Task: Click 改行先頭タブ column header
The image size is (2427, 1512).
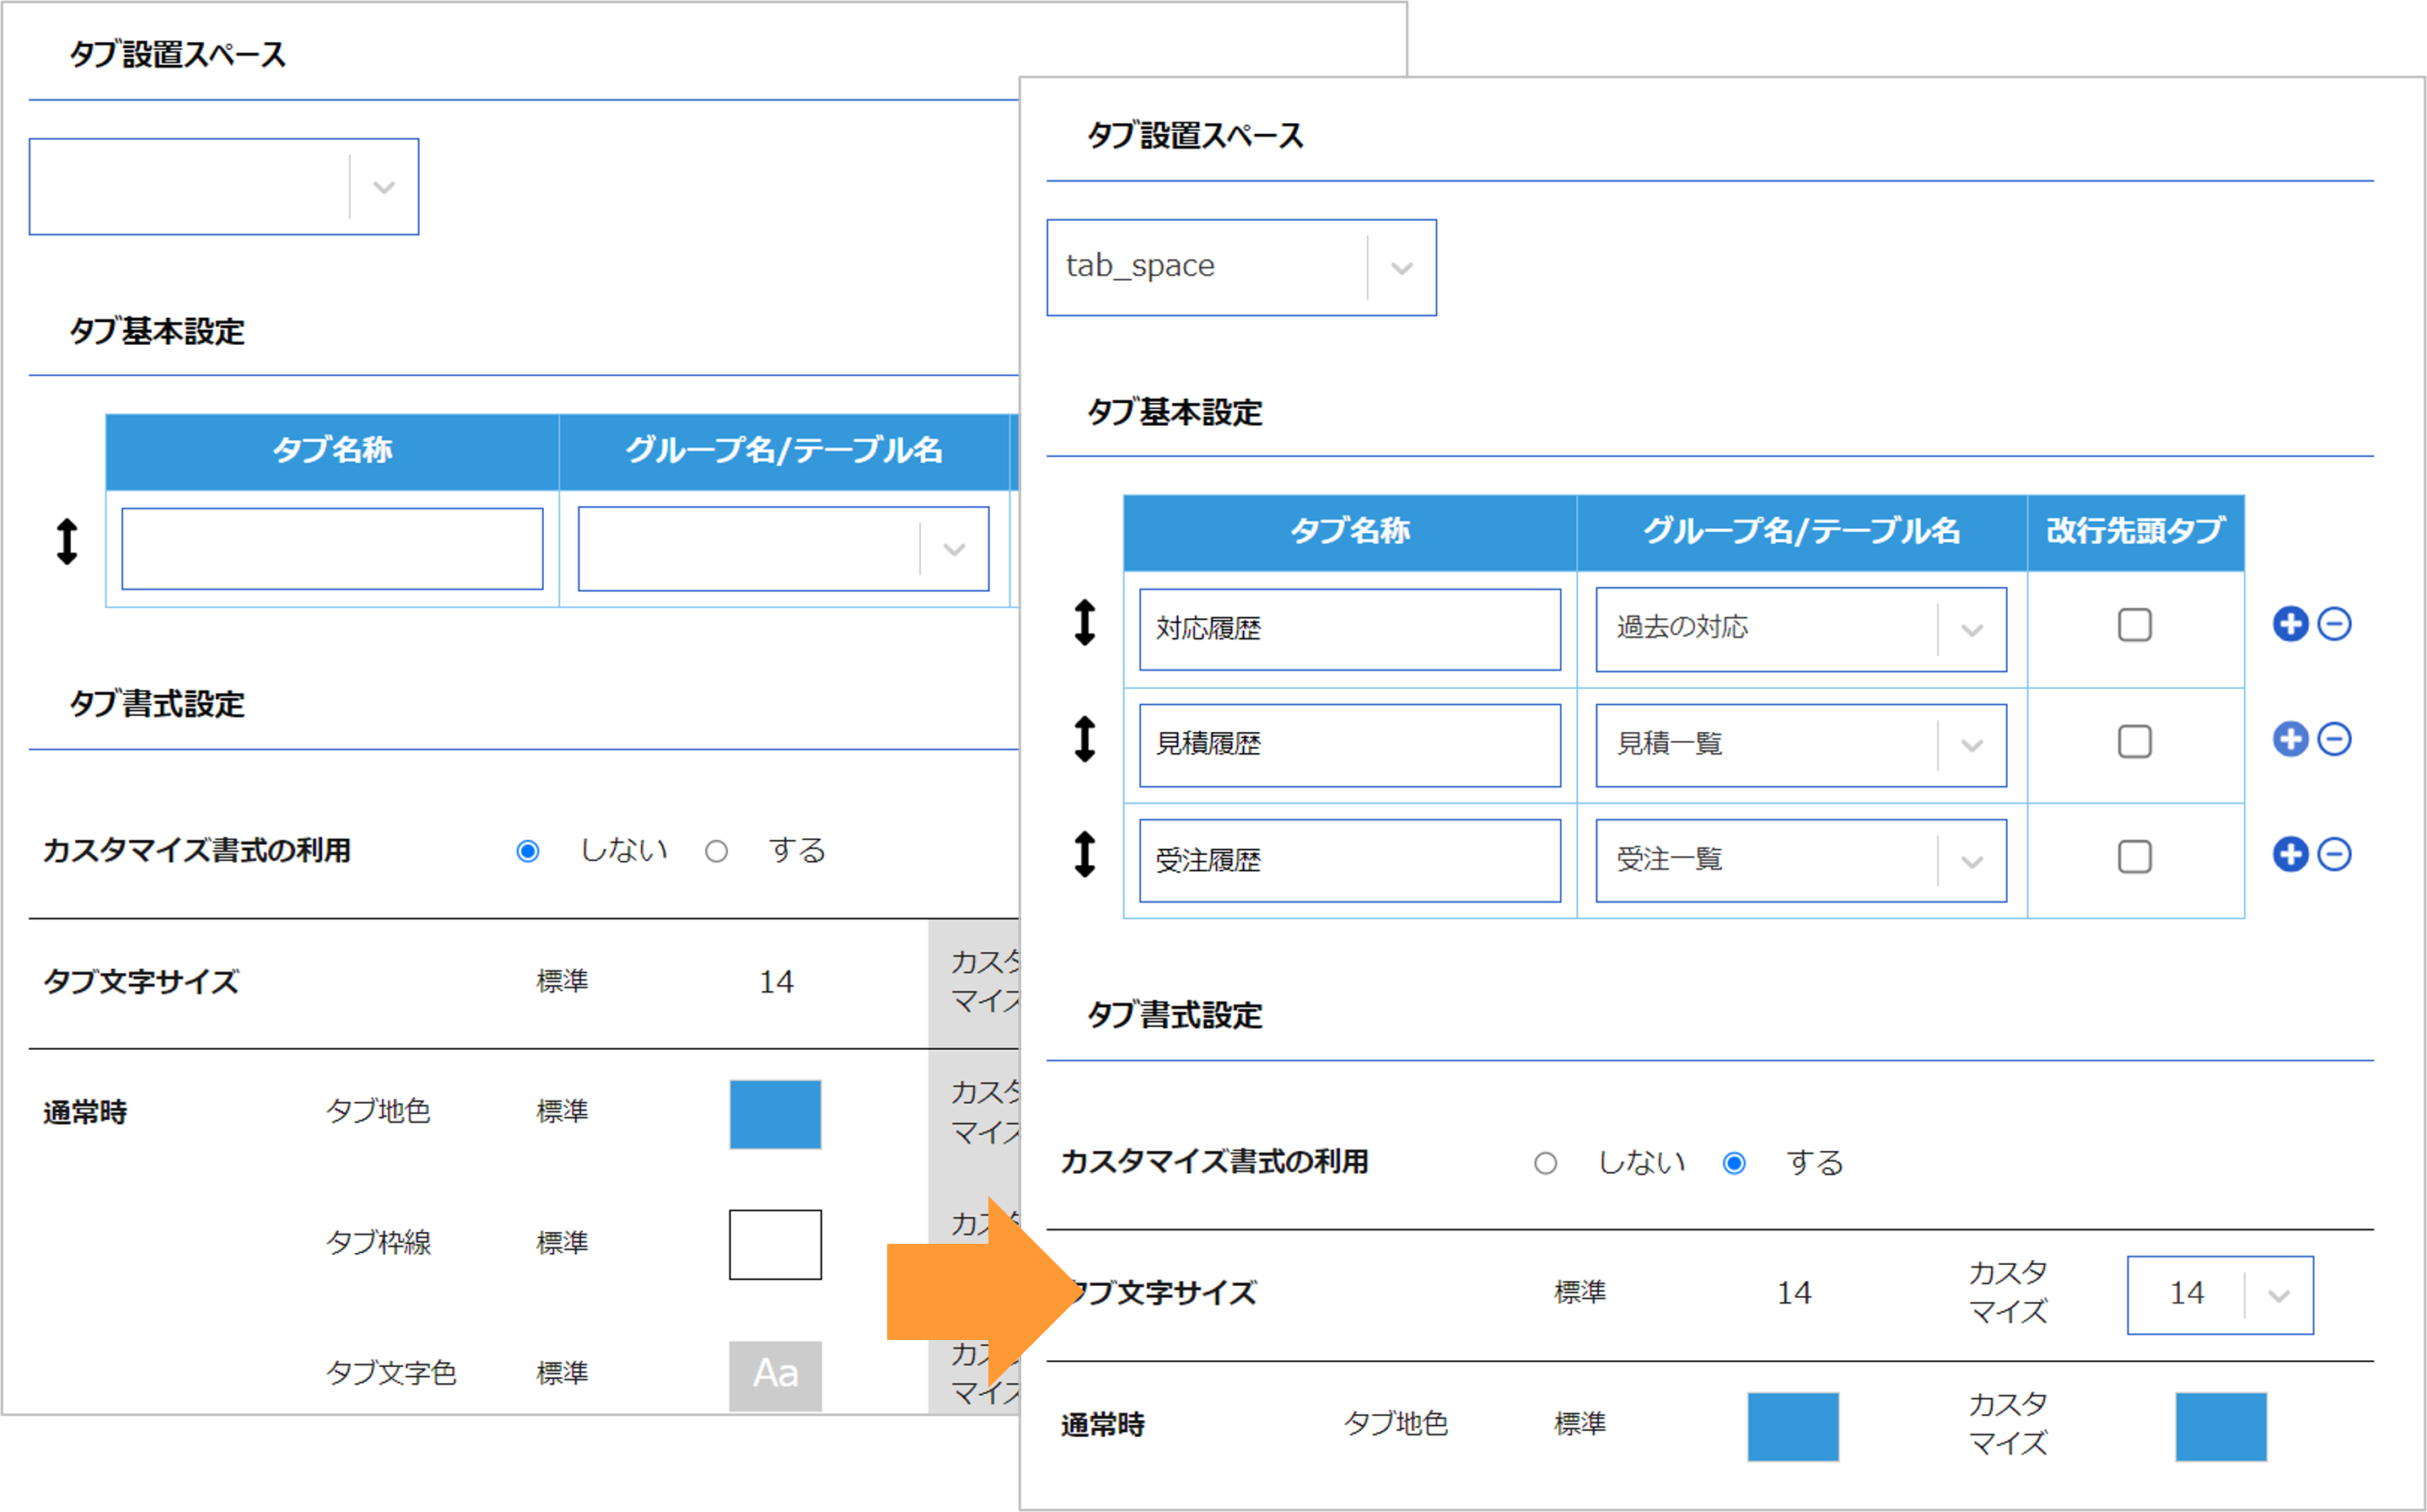Action: click(2136, 533)
